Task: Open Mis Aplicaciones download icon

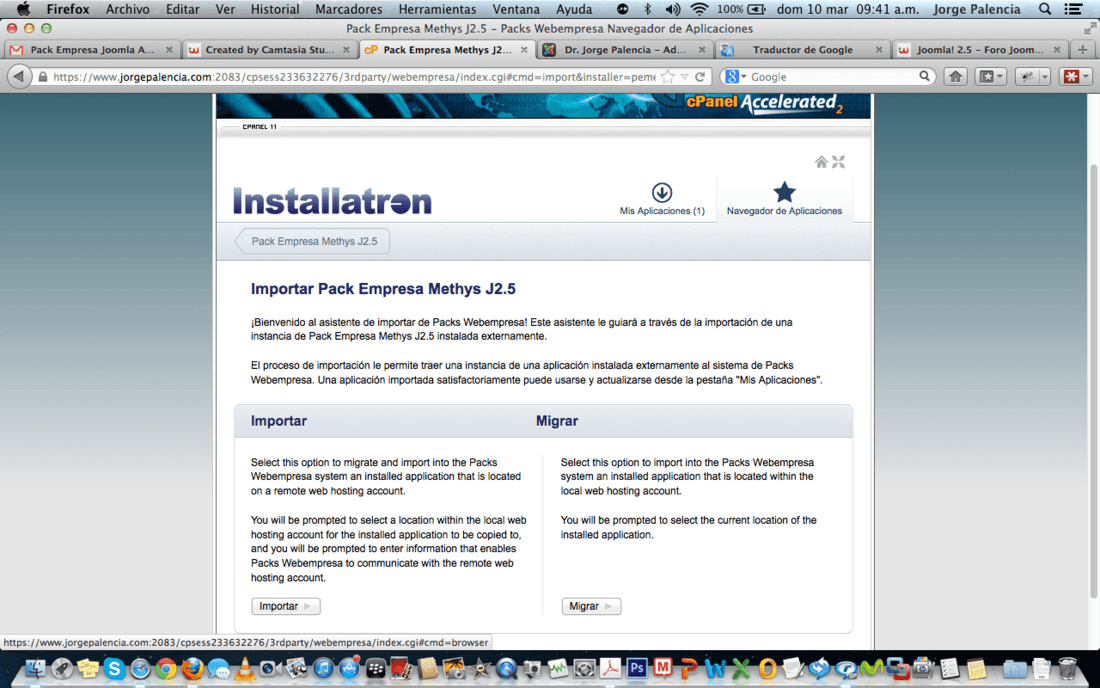Action: click(x=662, y=192)
